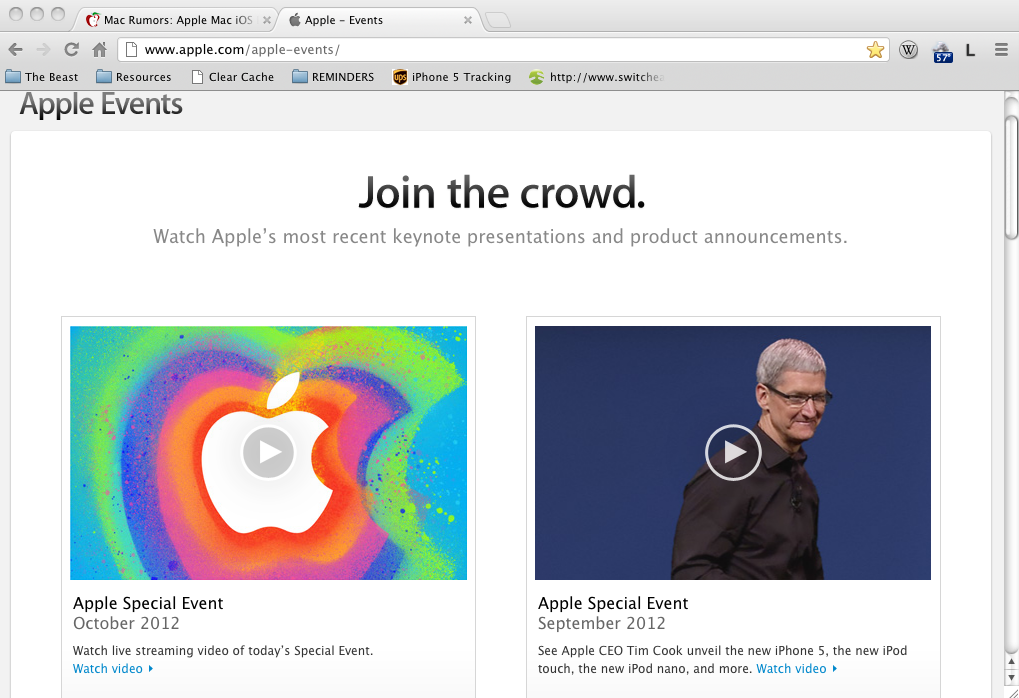
Task: Click the September 2012 Apple Special Event title
Action: tap(613, 603)
